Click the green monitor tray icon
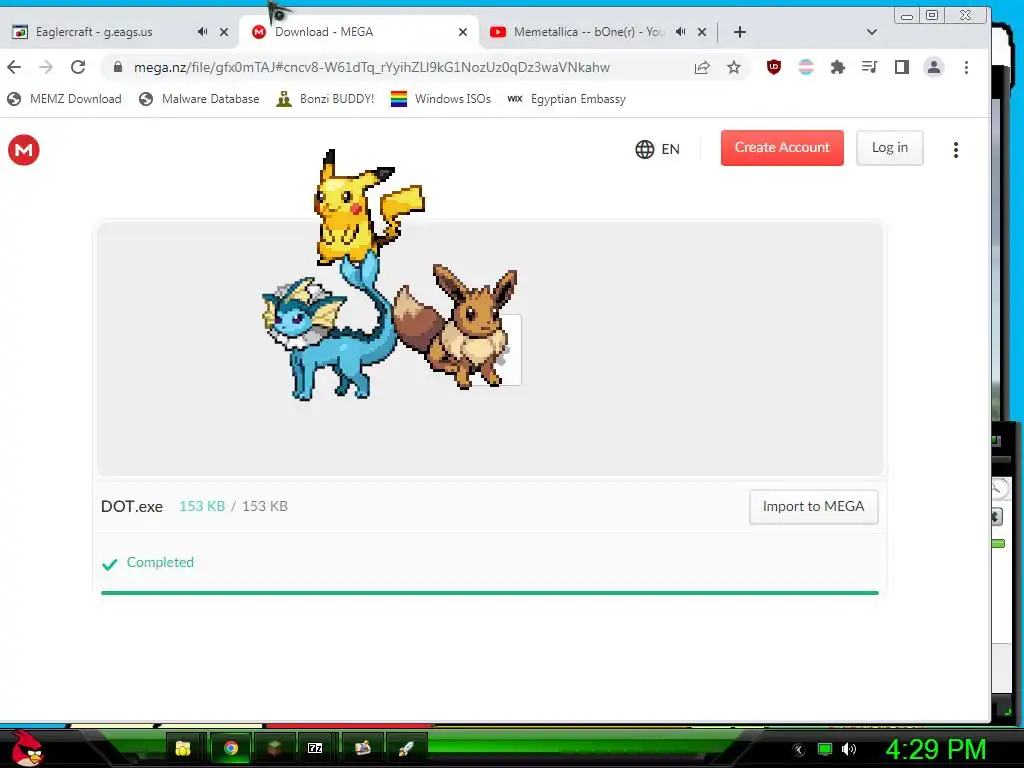Screen dimensions: 1024x768 pos(825,749)
